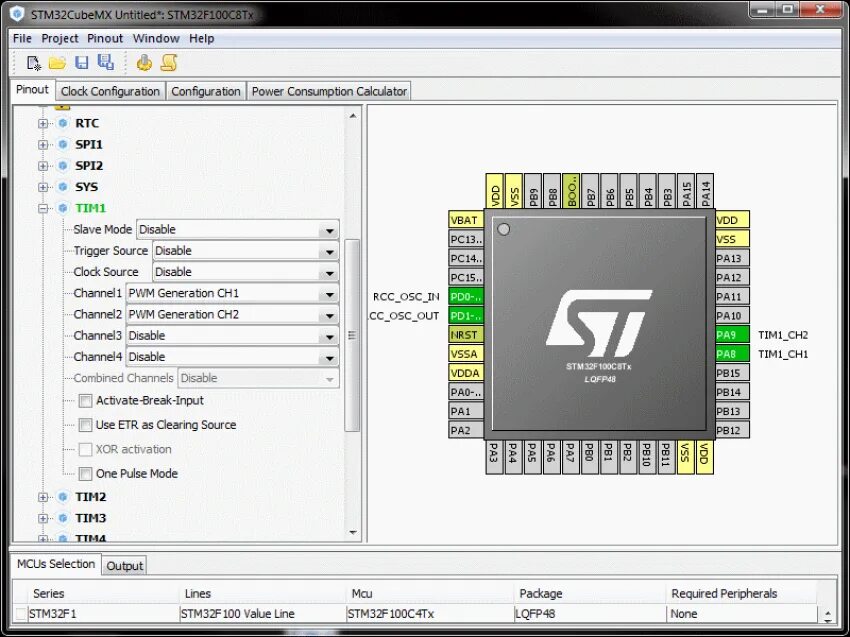This screenshot has width=850, height=637.
Task: Check Use ETR as Clearing Source
Action: tap(85, 425)
